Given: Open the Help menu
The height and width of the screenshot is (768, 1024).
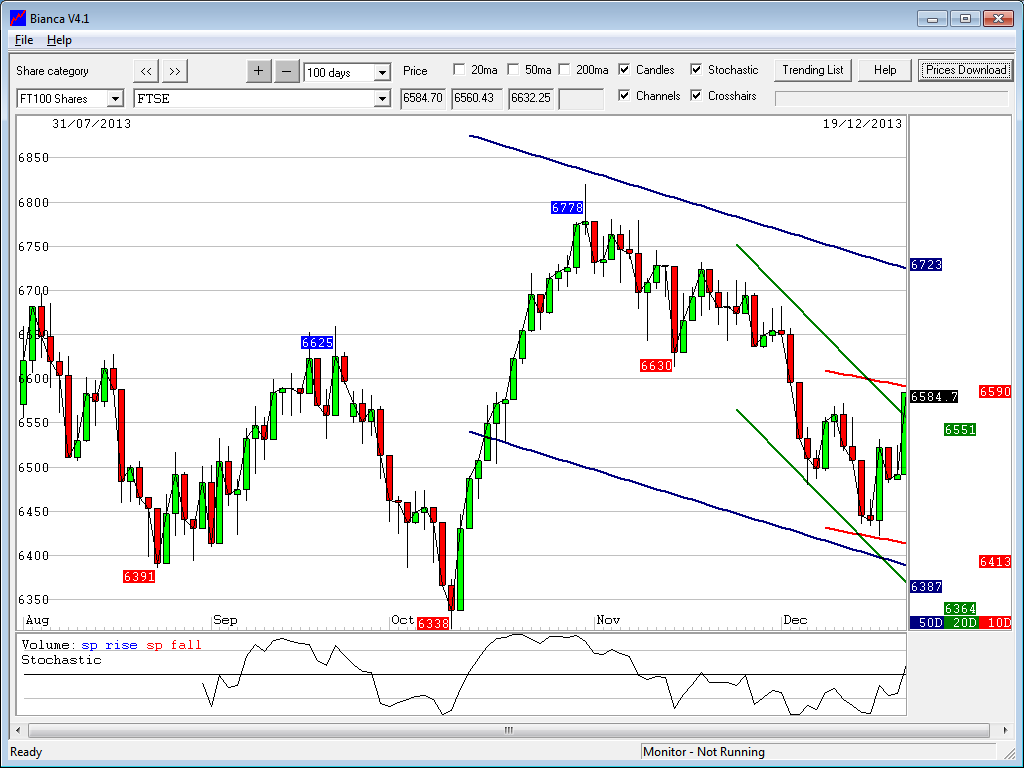Looking at the screenshot, I should [59, 40].
